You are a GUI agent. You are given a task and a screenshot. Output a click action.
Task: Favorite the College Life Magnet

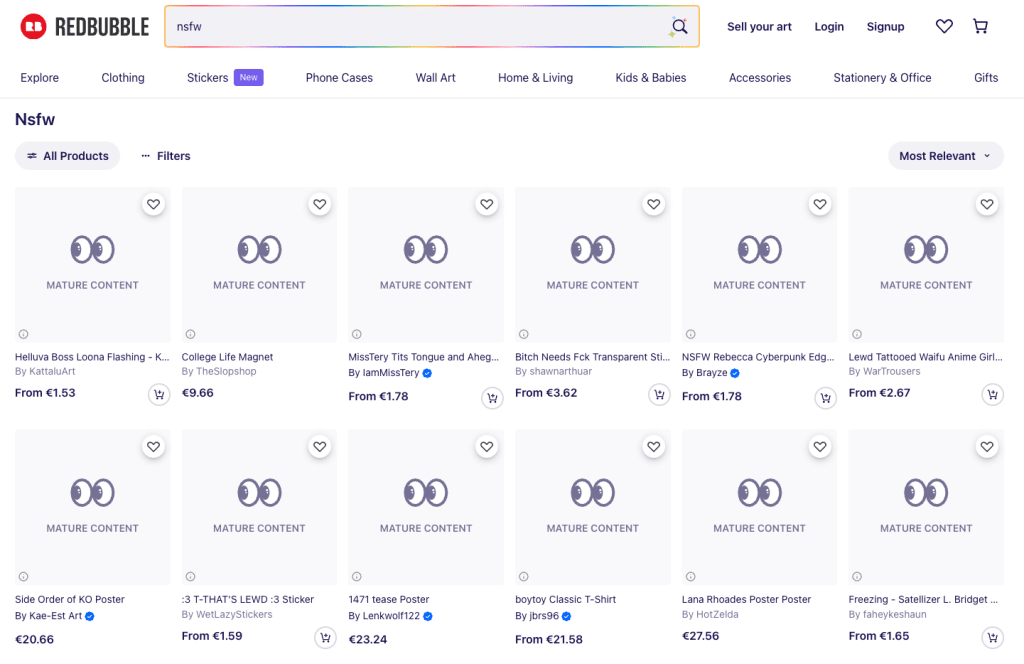[320, 204]
